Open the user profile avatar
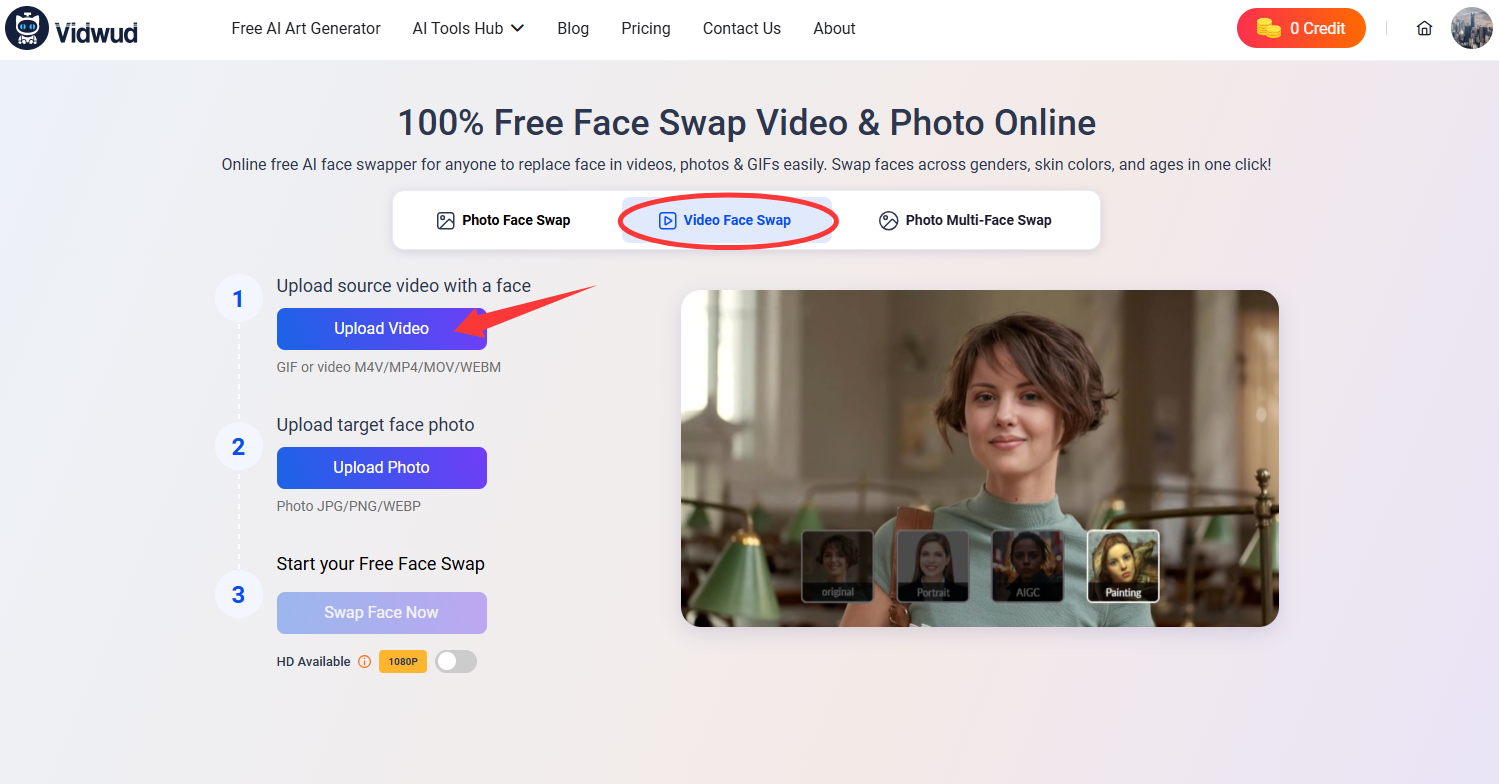1499x784 pixels. coord(1471,27)
